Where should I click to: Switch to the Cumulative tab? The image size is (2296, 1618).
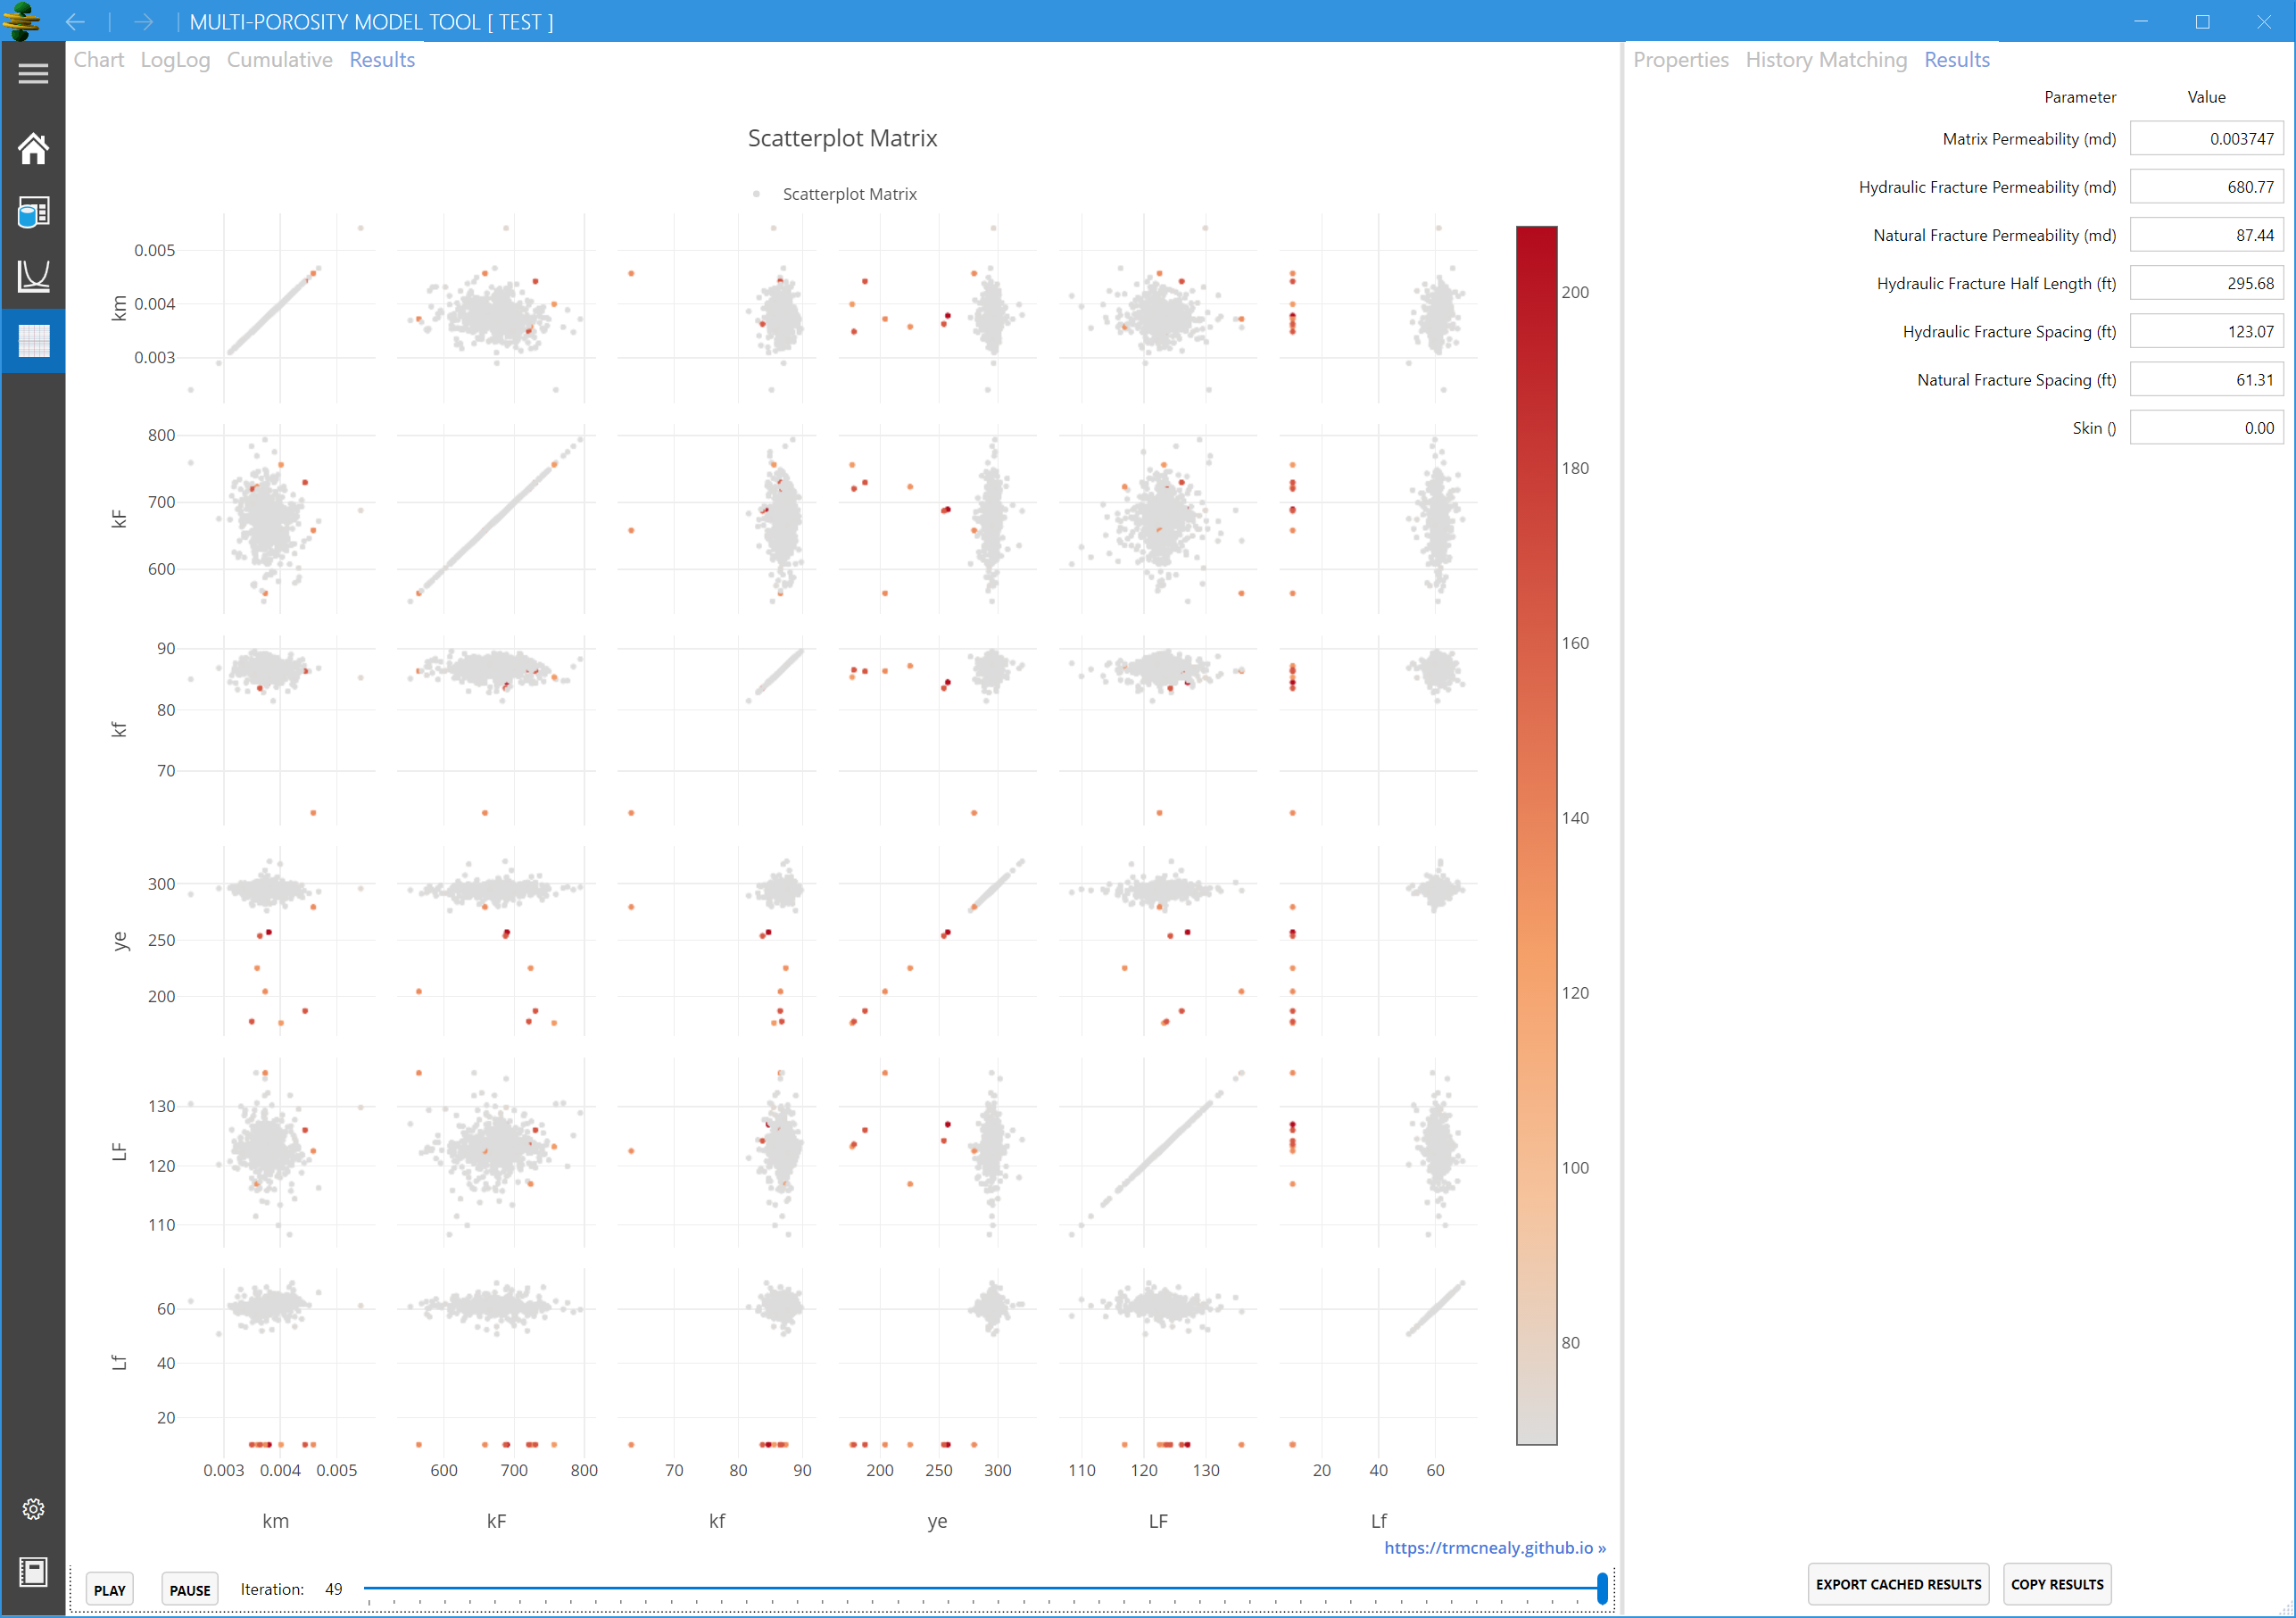click(x=279, y=60)
